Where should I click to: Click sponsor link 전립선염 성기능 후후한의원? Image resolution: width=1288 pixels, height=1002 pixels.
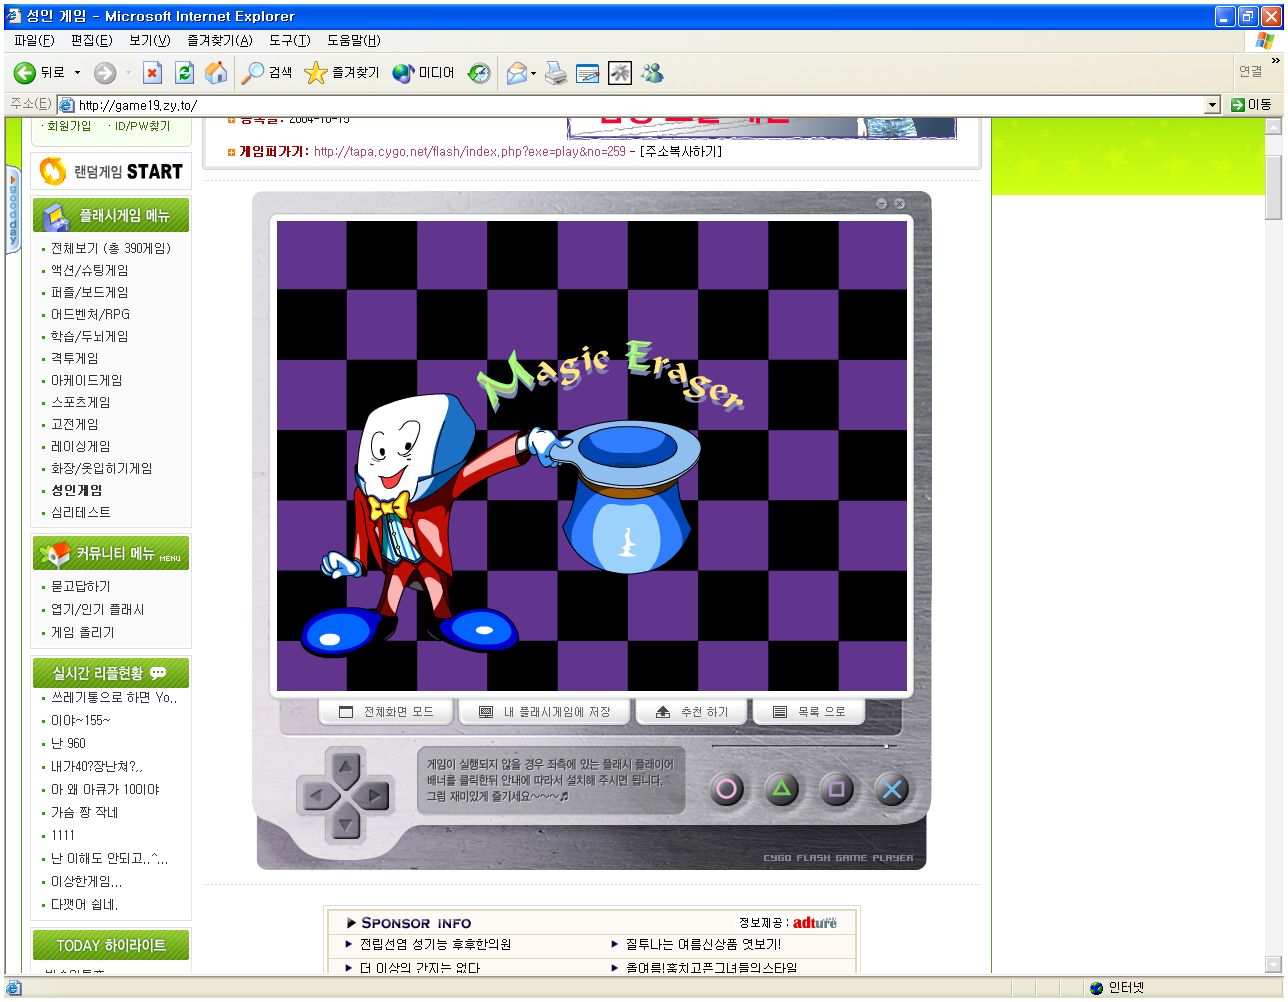[436, 944]
